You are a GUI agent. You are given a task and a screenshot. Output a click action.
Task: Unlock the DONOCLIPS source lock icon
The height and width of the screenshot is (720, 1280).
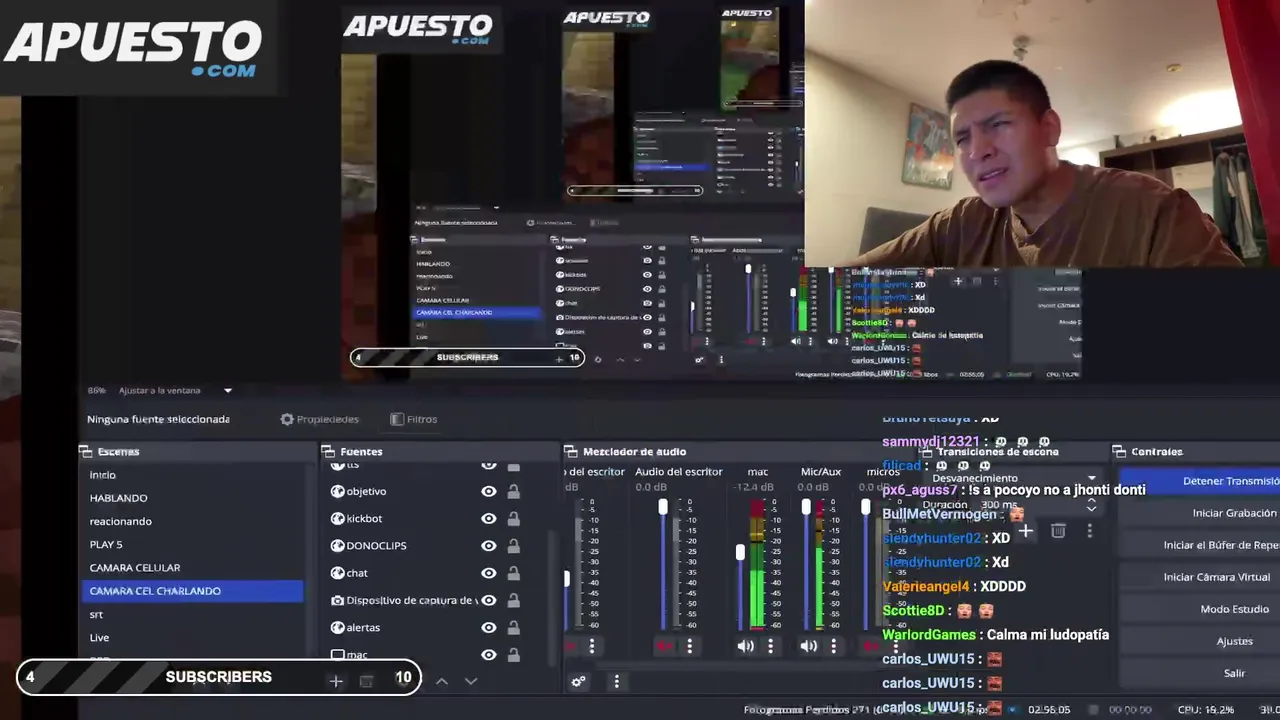(x=513, y=546)
